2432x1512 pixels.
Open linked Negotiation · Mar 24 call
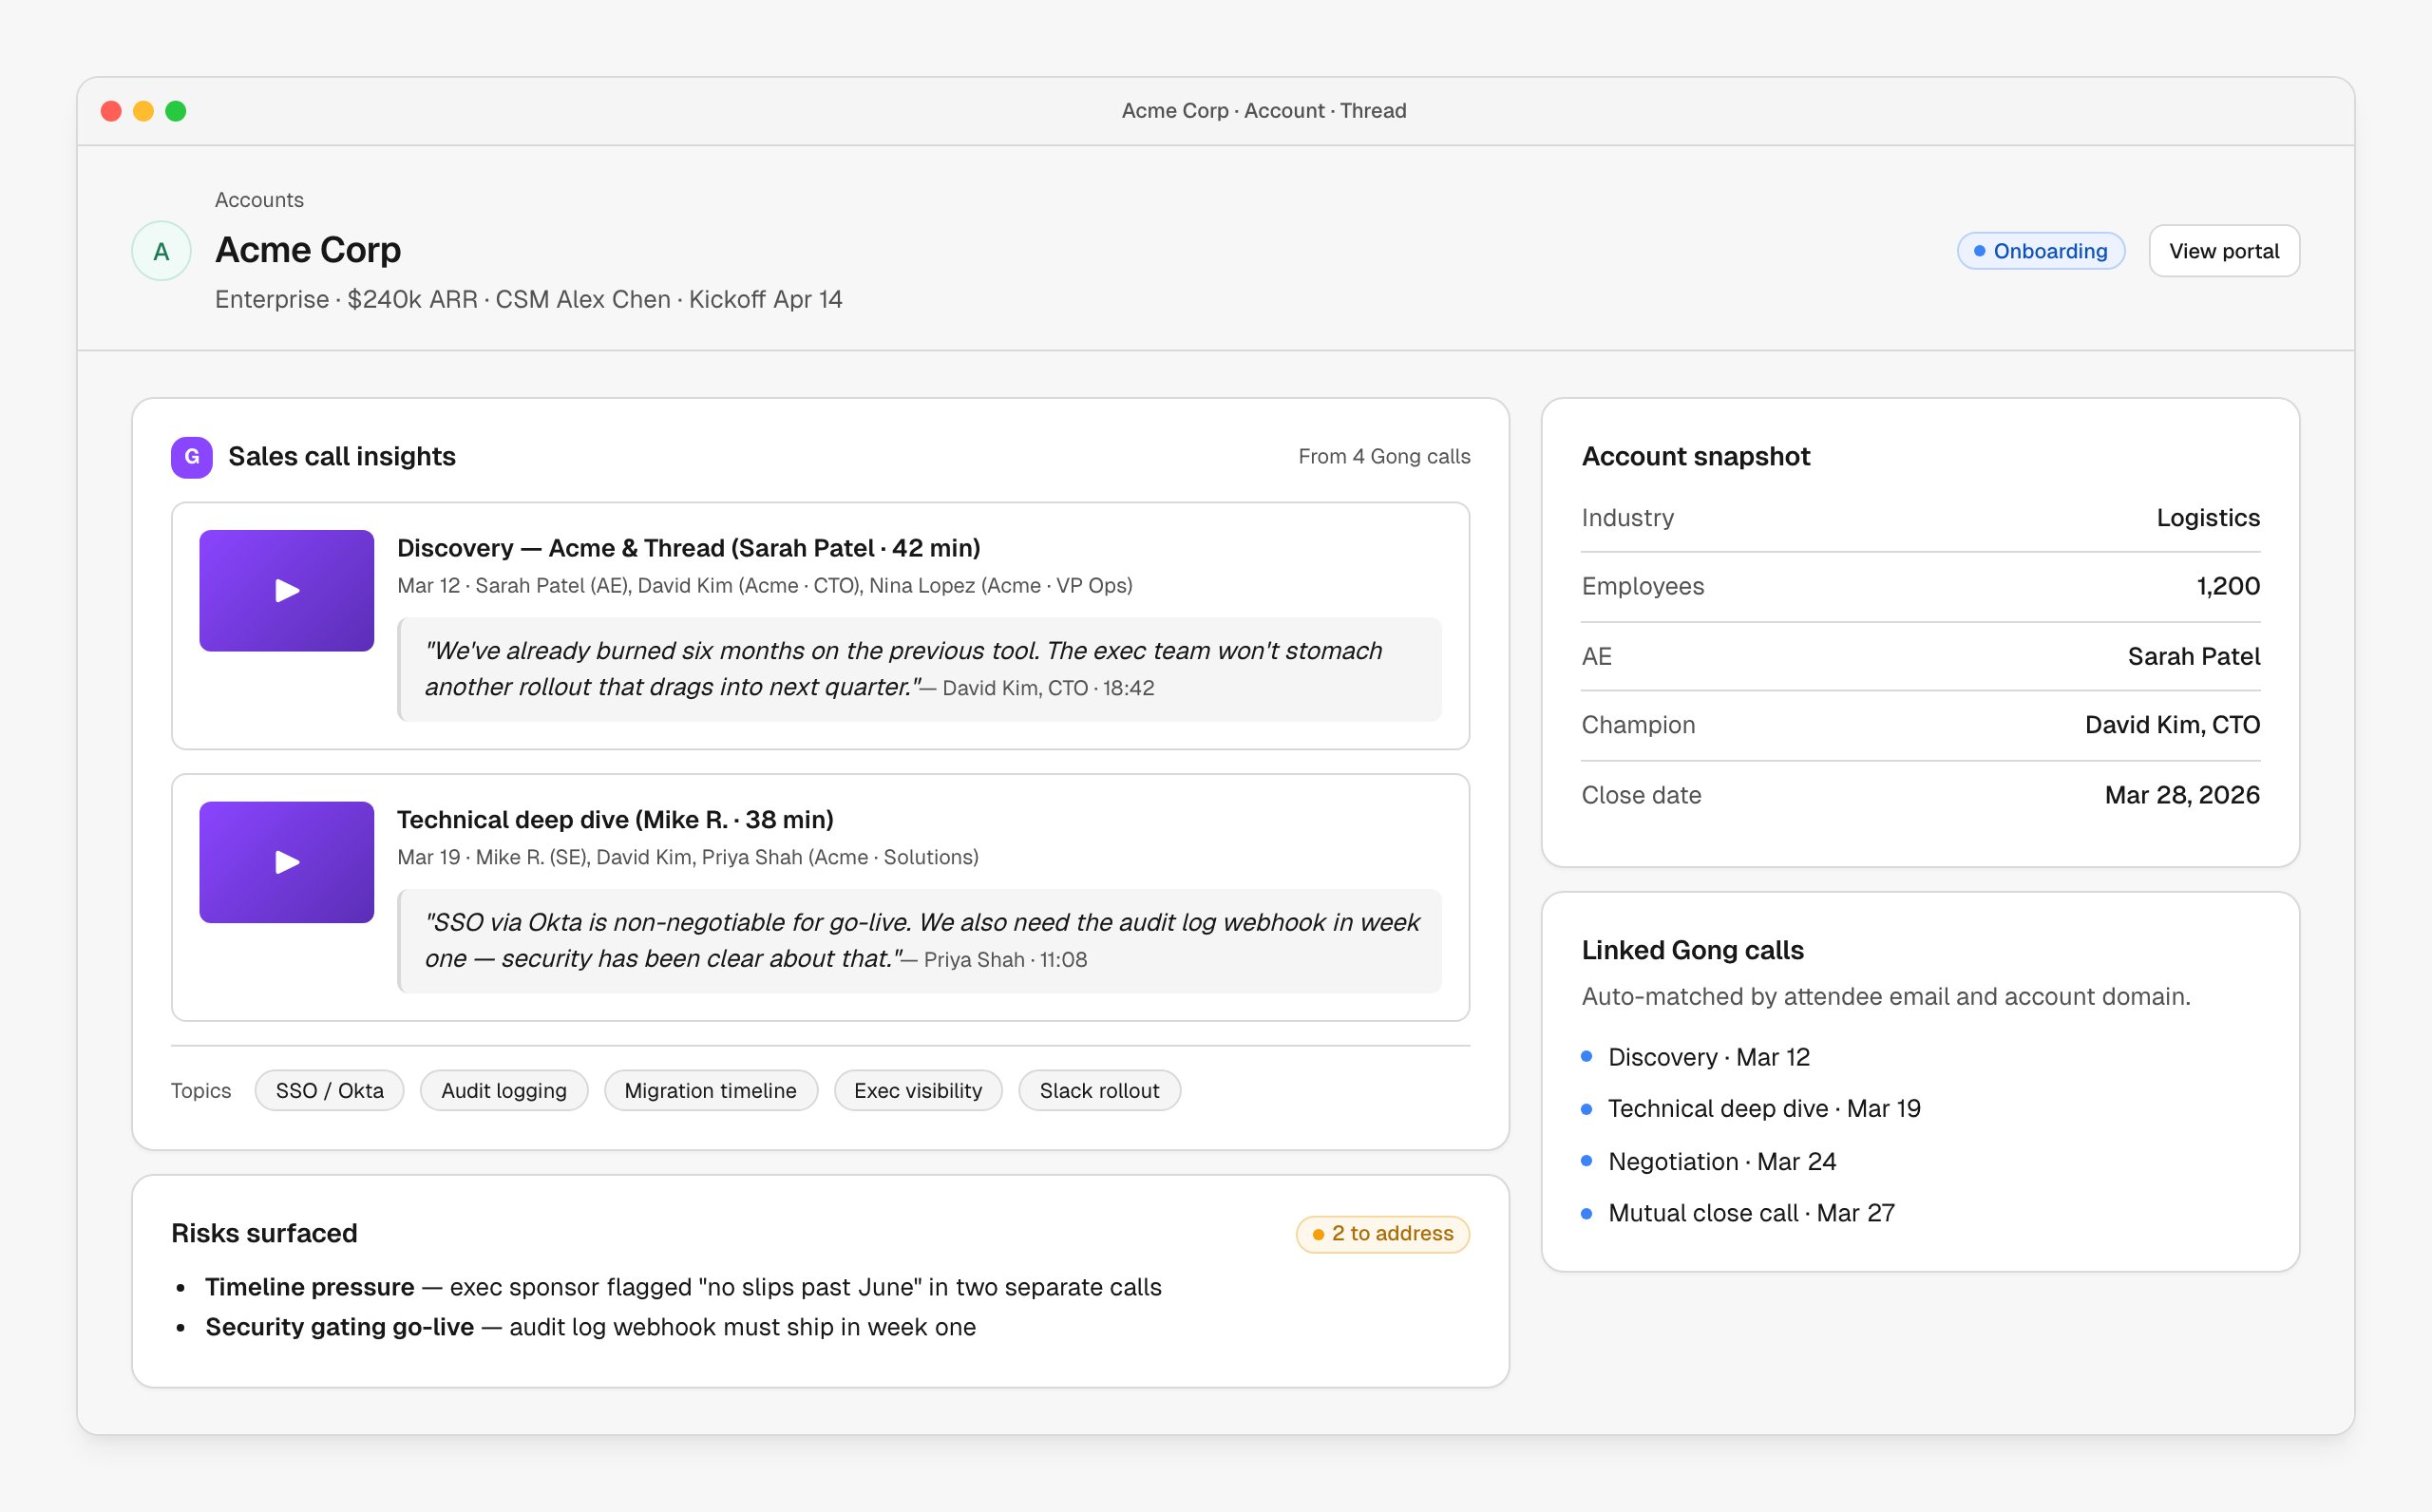tap(1721, 1161)
